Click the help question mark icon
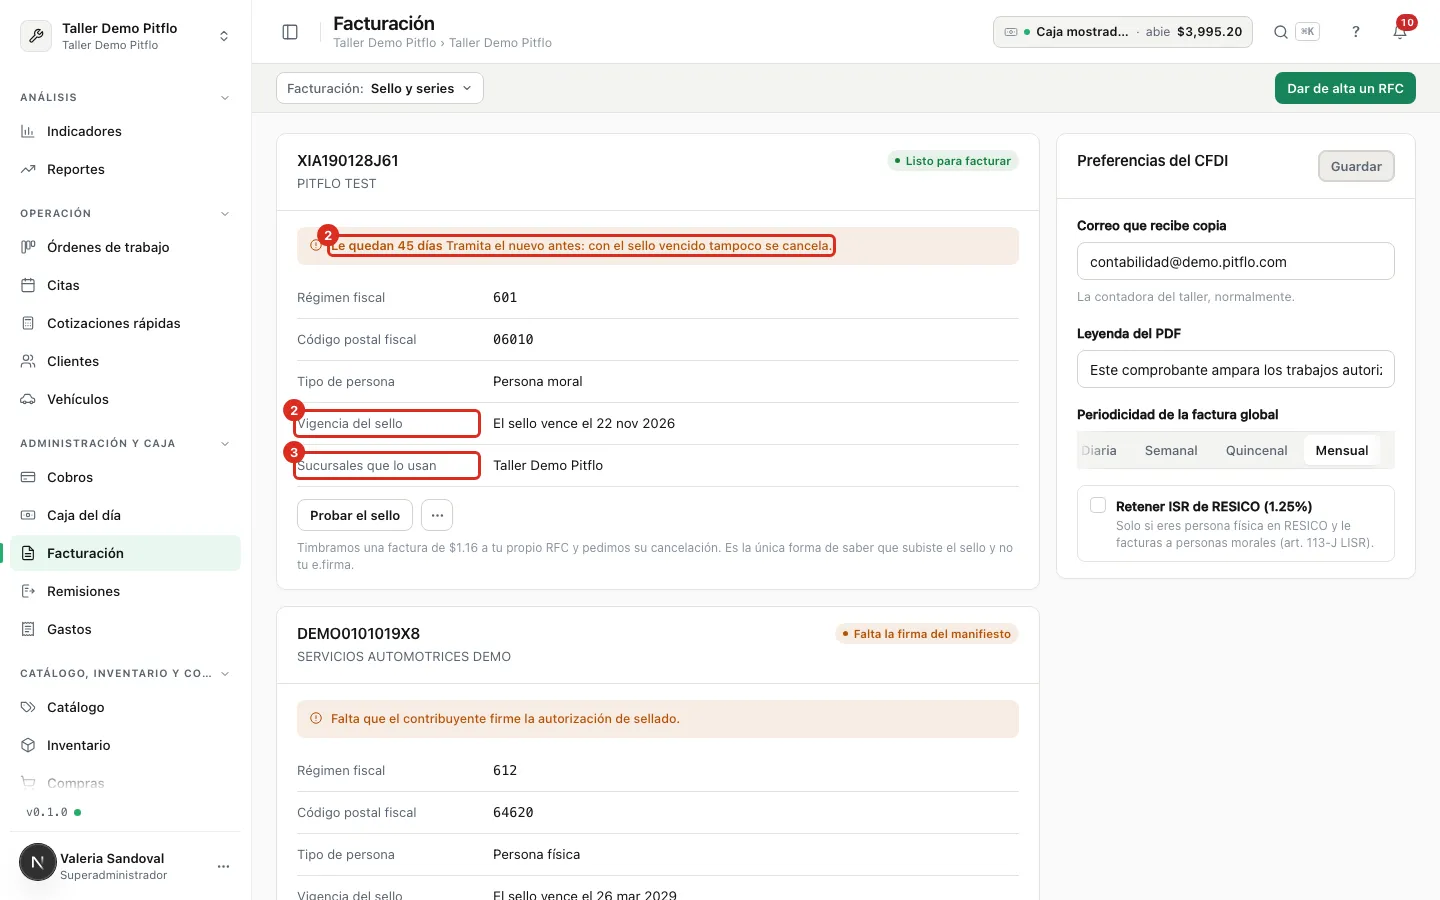 tap(1356, 32)
